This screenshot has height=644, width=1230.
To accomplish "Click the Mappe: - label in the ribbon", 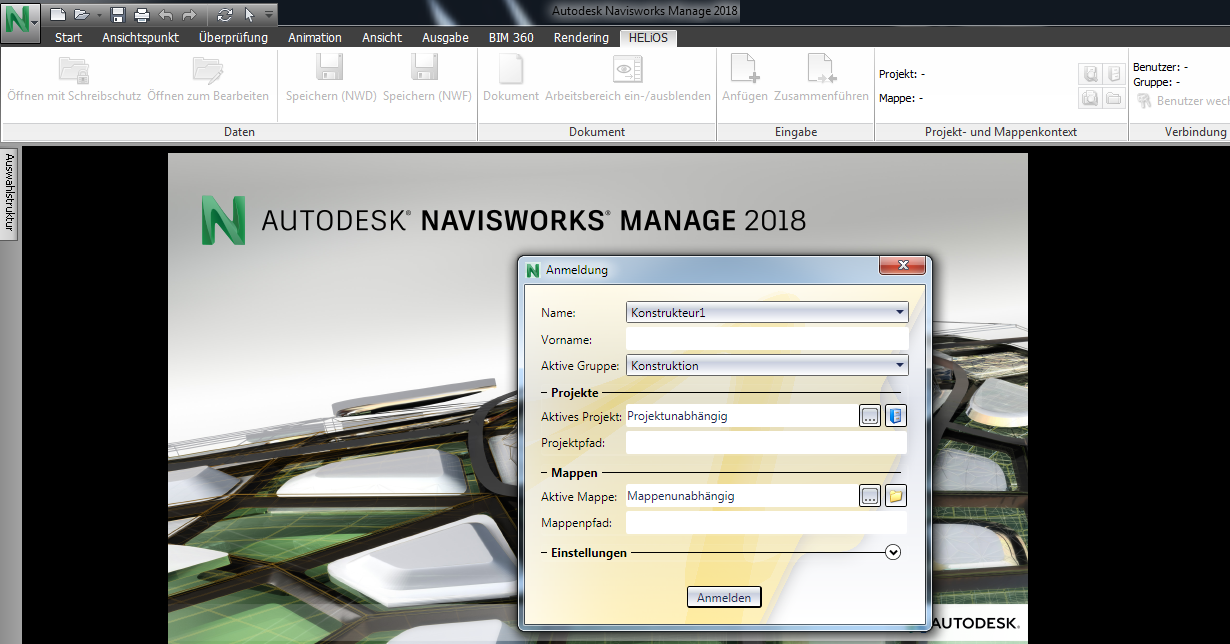I will click(x=901, y=98).
